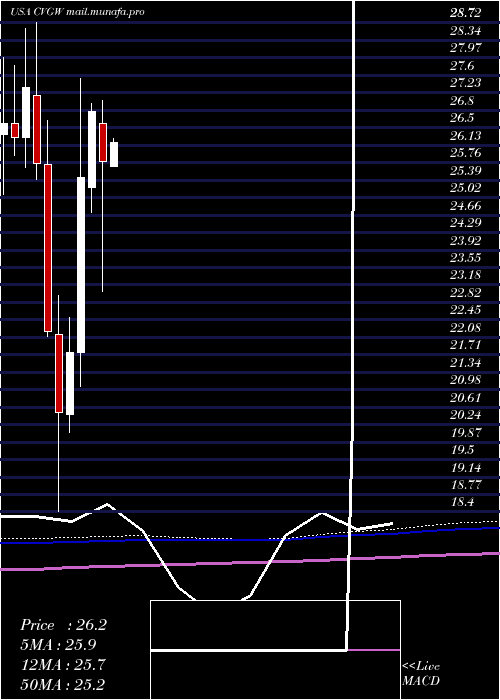Viewport: 500px width, 700px height.
Task: Click the '12MA : 25.7' readout
Action: [63, 665]
